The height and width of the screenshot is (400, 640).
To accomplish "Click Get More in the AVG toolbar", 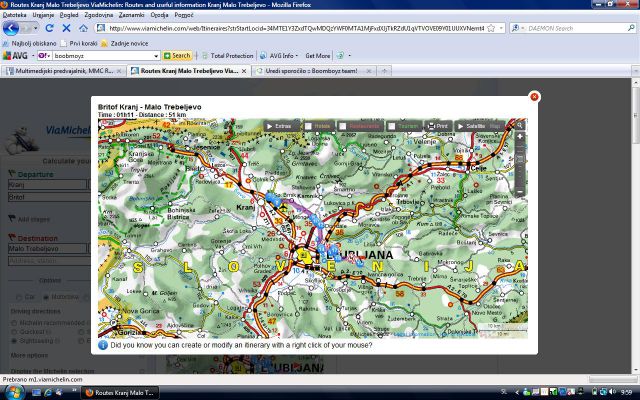I will [318, 56].
